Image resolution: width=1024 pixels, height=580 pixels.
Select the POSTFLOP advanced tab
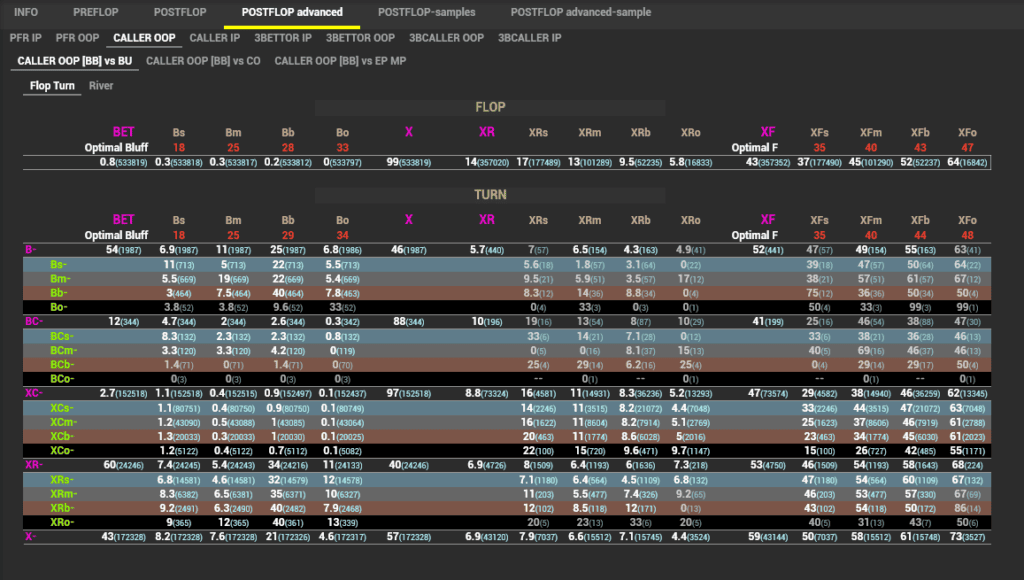[x=292, y=12]
